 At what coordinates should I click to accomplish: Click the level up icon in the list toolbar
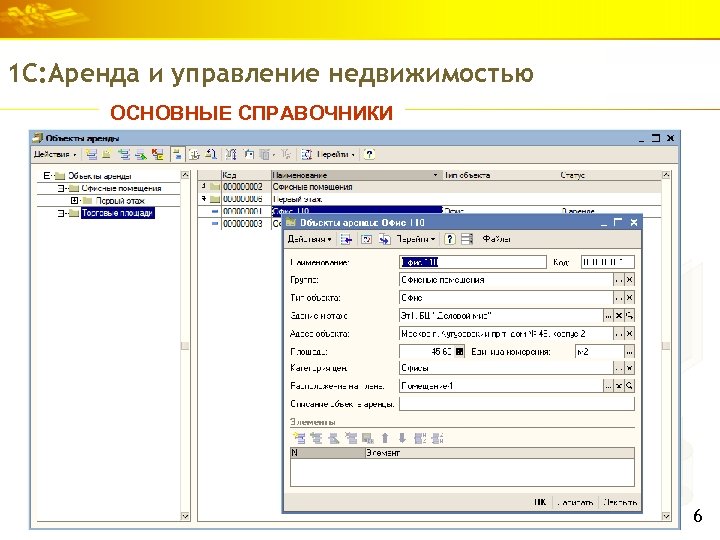tap(211, 154)
